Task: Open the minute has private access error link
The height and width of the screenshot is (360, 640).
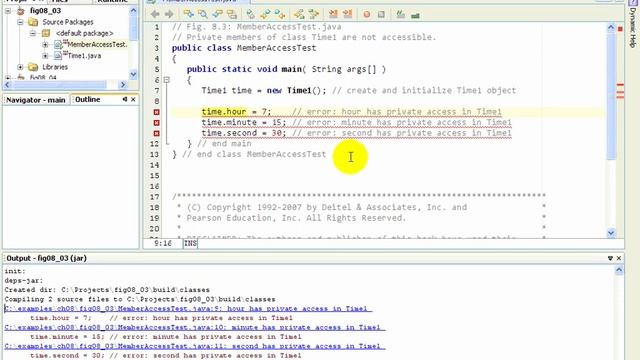Action: point(195,328)
